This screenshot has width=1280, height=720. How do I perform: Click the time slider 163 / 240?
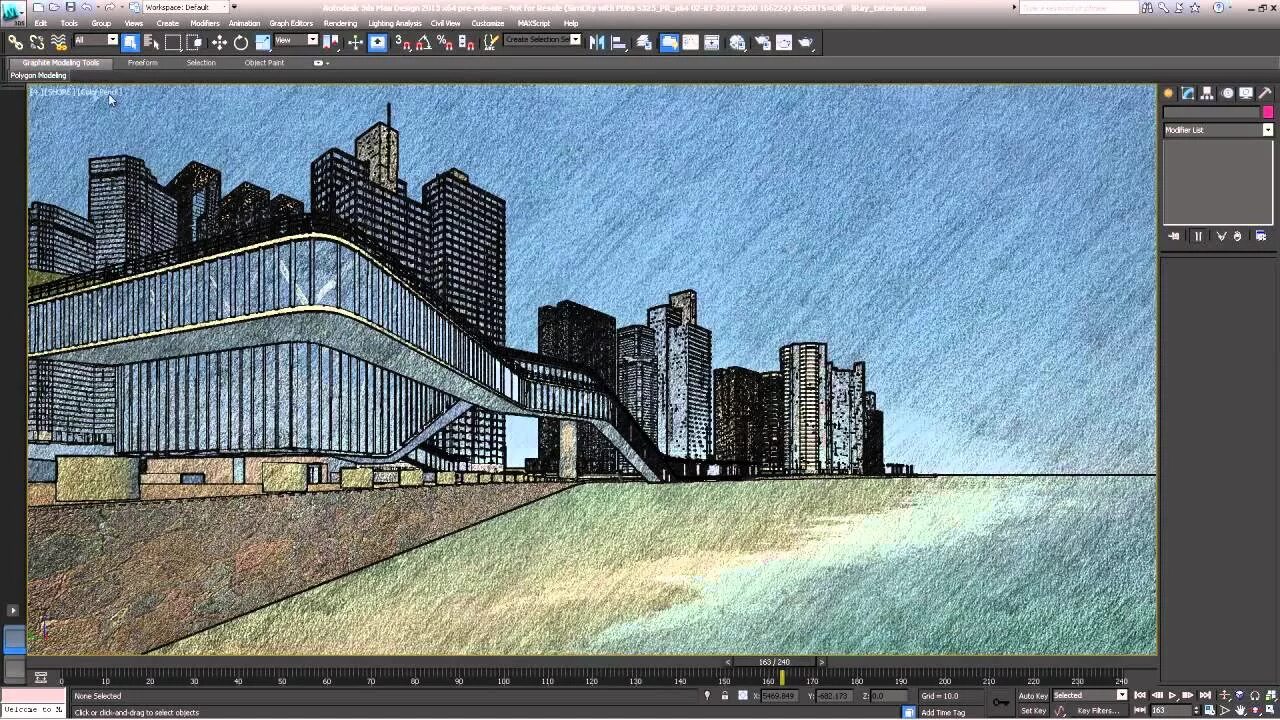click(x=774, y=662)
